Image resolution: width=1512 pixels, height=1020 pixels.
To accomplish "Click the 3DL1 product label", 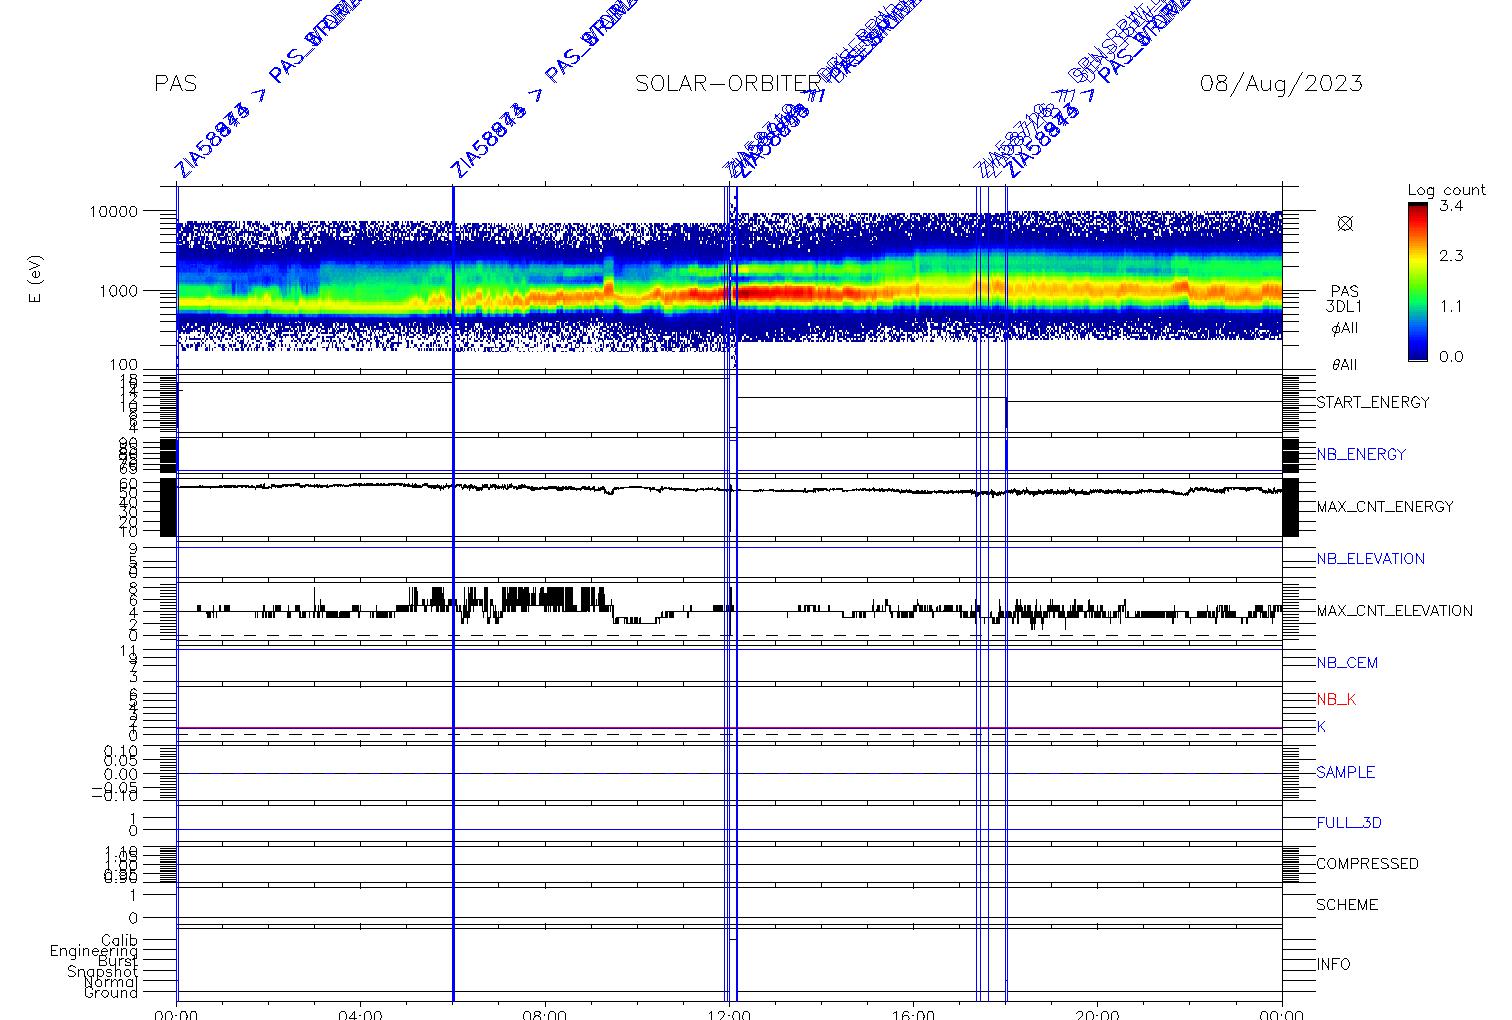I will click(1345, 307).
